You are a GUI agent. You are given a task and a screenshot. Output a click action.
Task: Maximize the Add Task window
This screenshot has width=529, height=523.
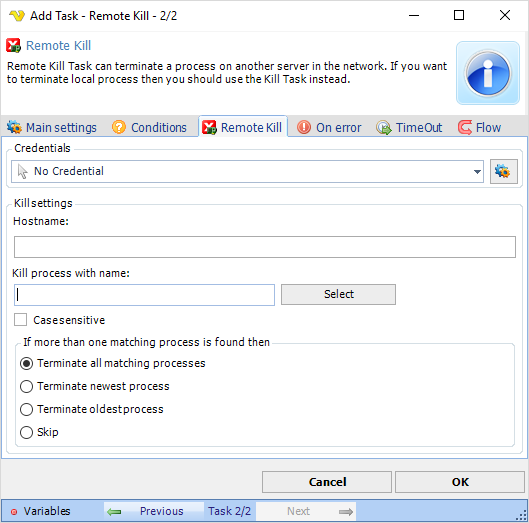[x=459, y=16]
